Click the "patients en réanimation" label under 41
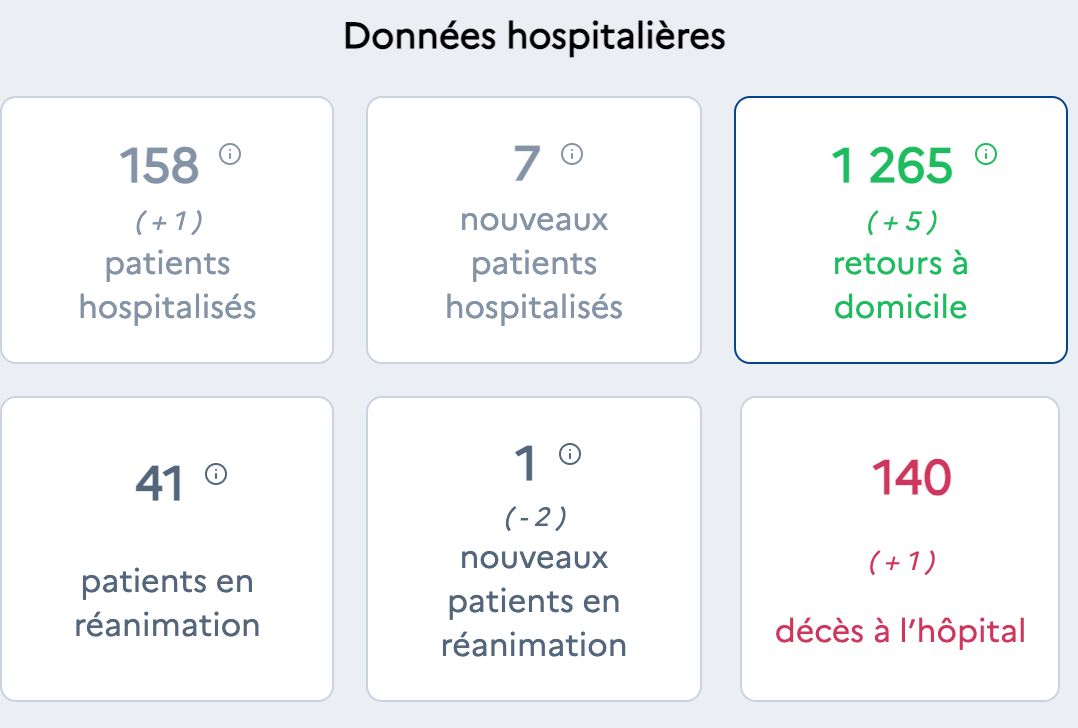Screen dimensions: 1078x728 tap(168, 603)
